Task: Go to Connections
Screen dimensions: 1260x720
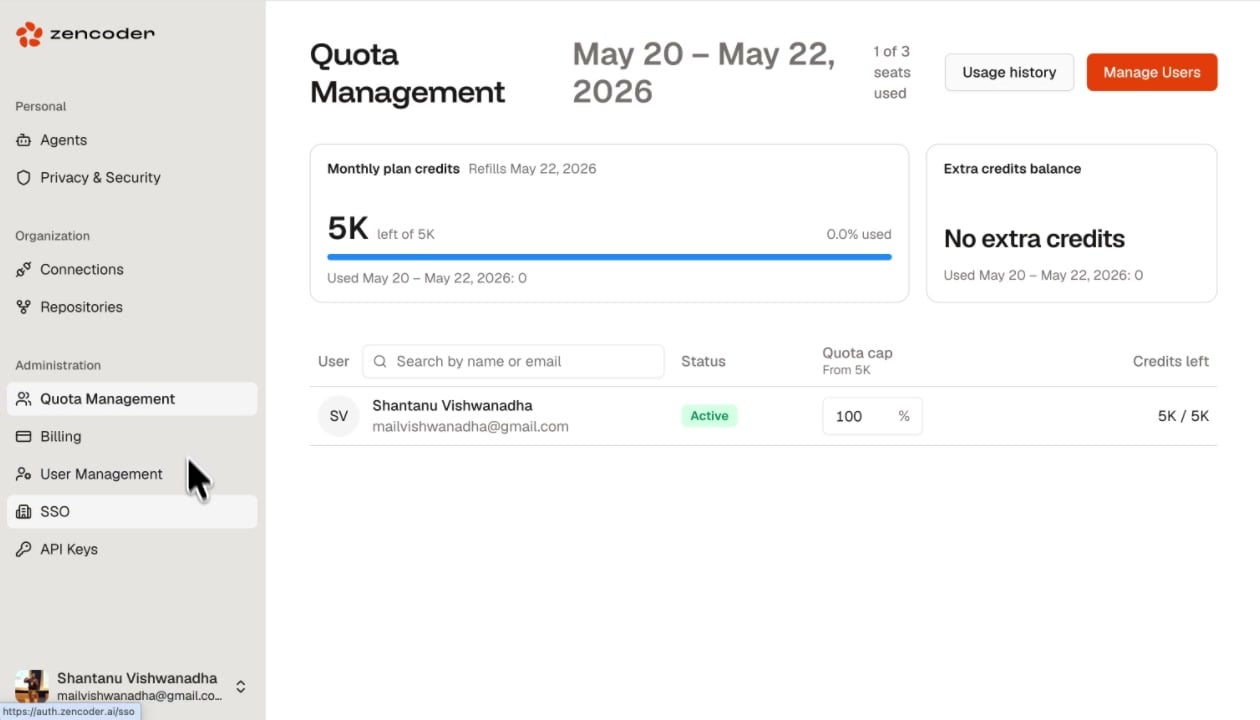Action: tap(132, 269)
